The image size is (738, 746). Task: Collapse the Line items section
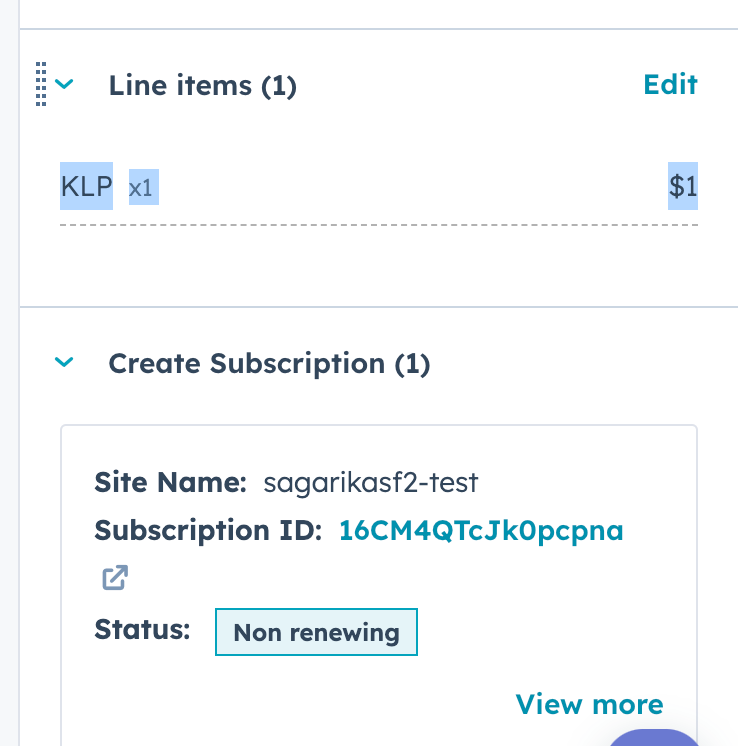65,85
